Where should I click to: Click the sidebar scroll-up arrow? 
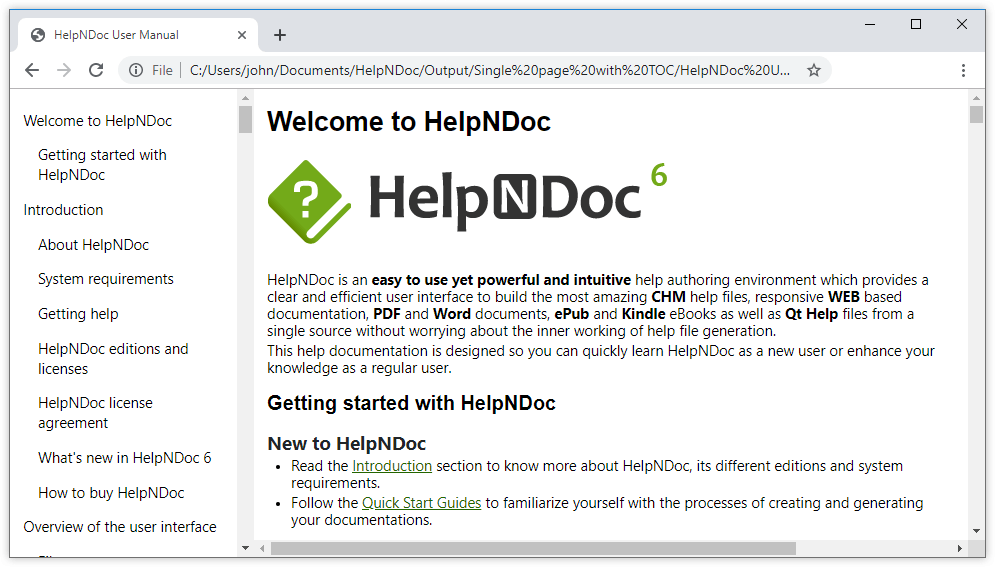245,98
